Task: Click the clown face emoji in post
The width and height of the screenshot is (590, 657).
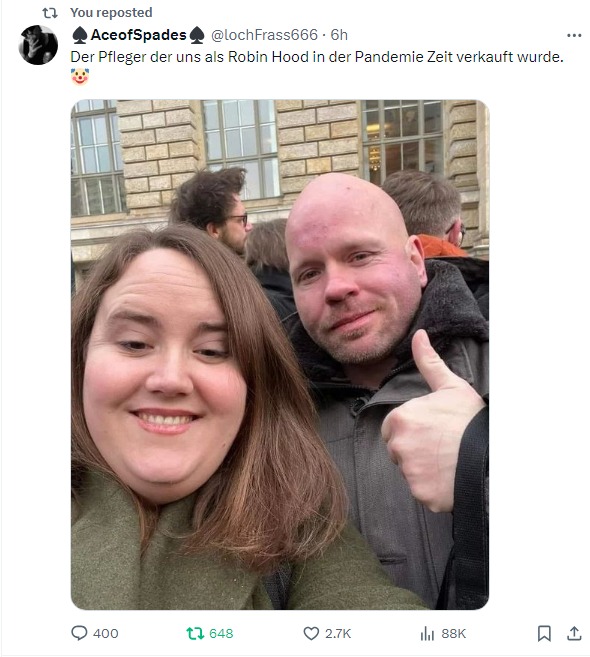Action: 80,77
